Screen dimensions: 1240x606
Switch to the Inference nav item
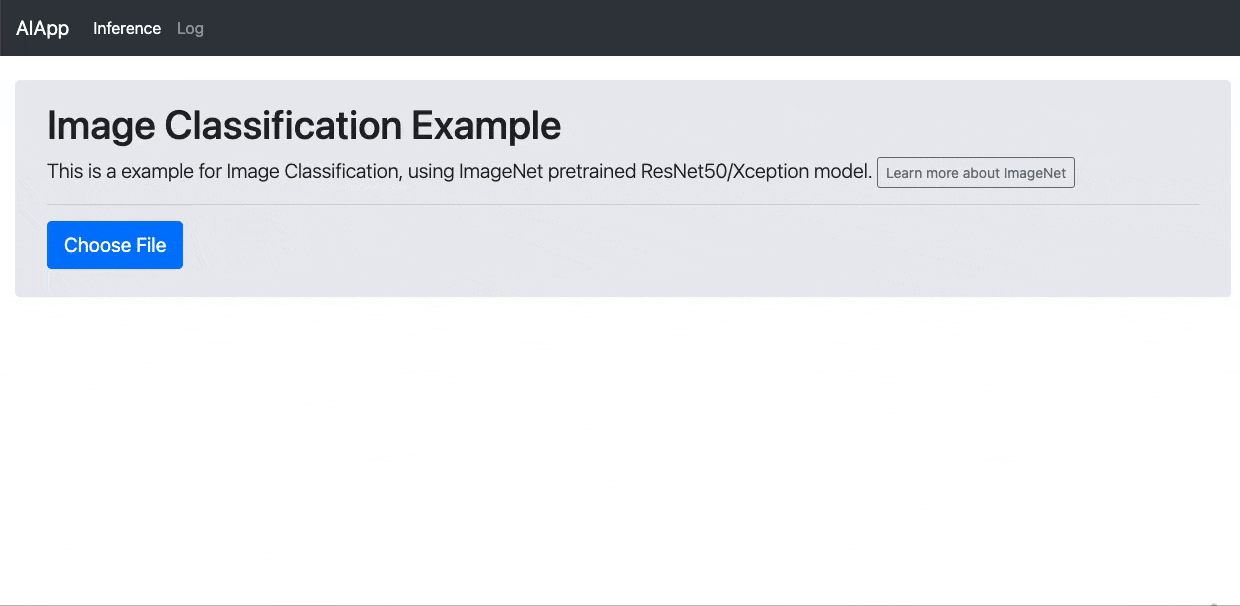point(127,28)
